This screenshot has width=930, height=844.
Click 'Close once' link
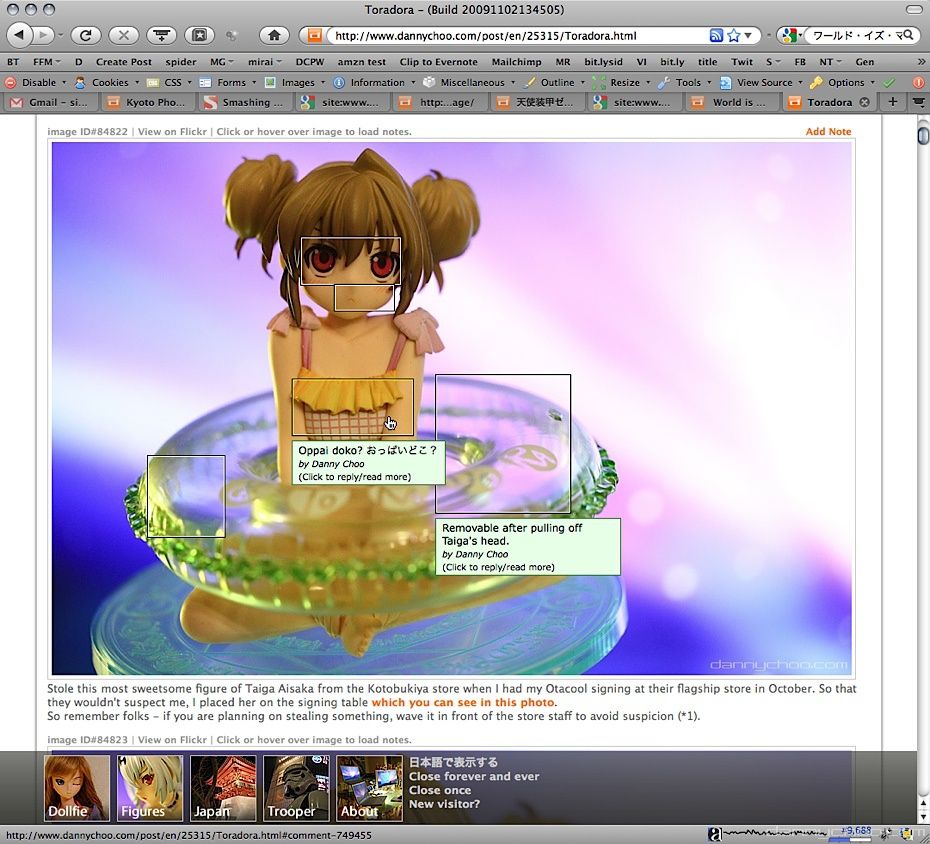point(439,791)
